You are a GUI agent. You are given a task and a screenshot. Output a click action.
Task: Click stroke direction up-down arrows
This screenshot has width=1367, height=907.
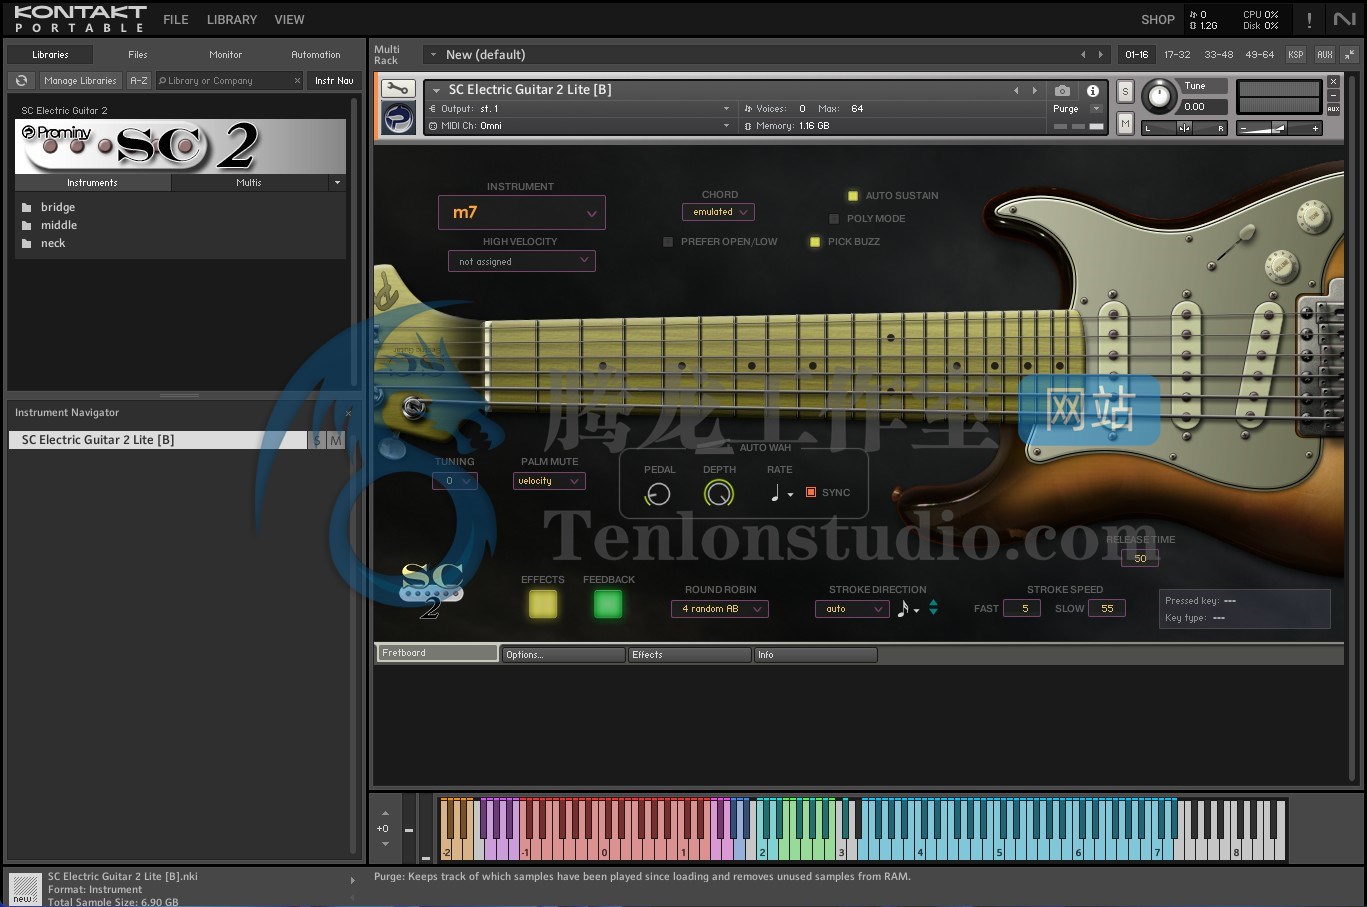click(933, 607)
